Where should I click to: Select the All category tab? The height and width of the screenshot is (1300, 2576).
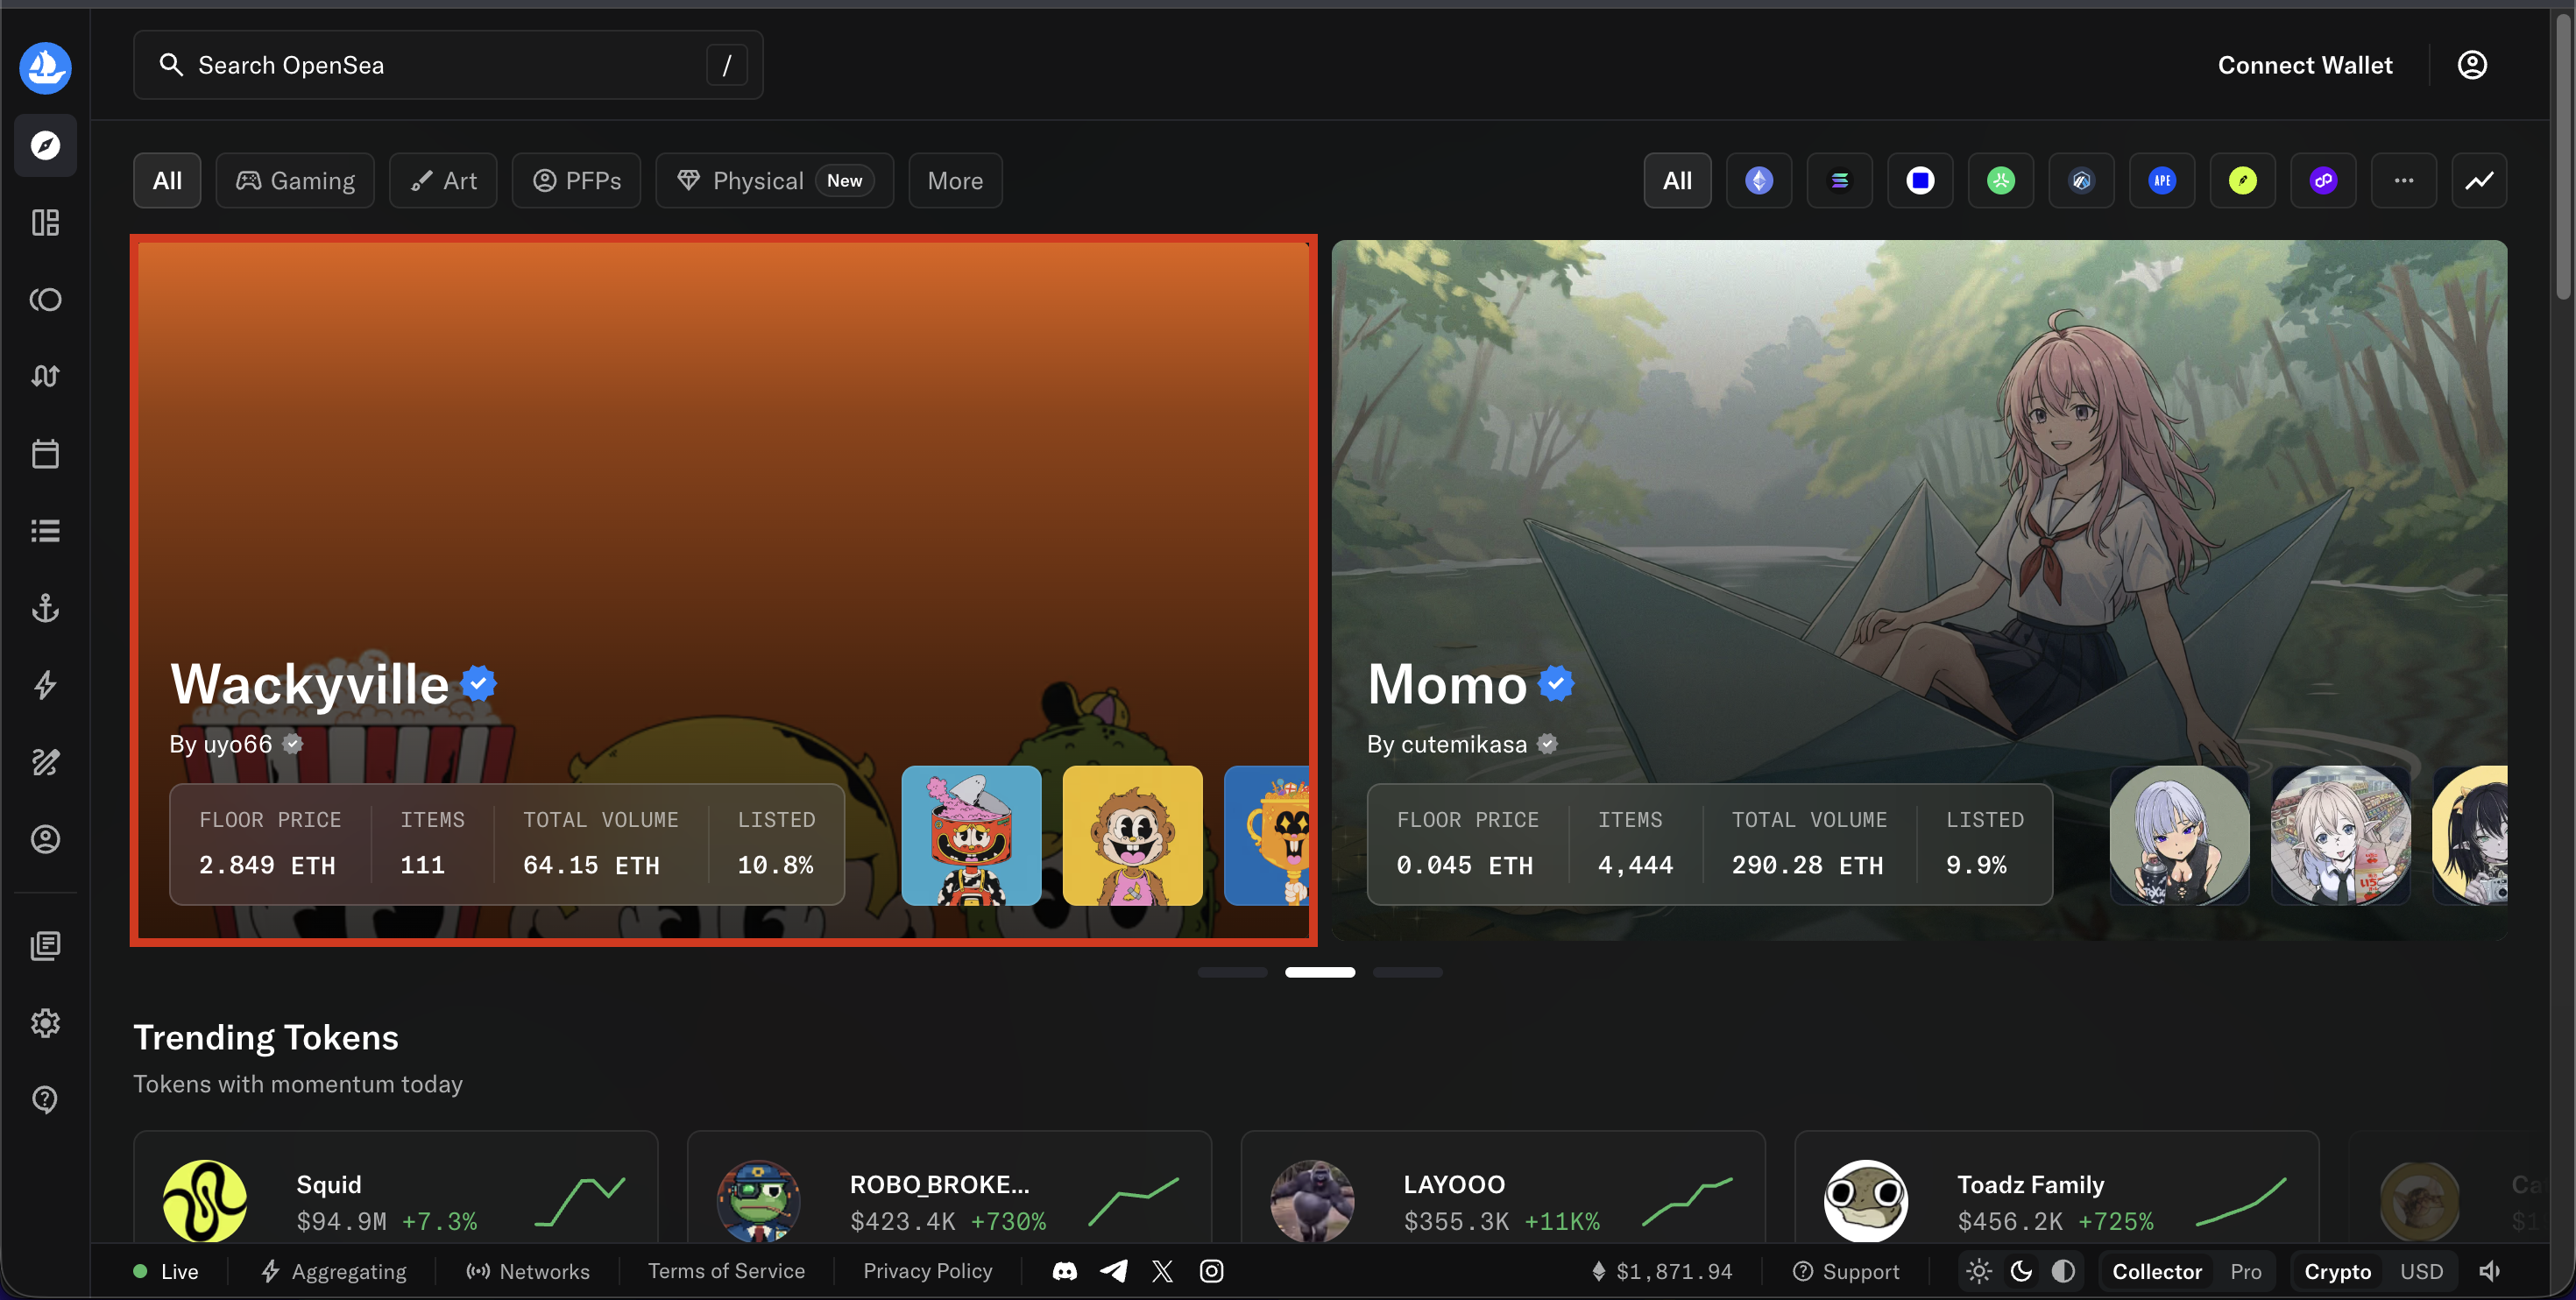[167, 181]
